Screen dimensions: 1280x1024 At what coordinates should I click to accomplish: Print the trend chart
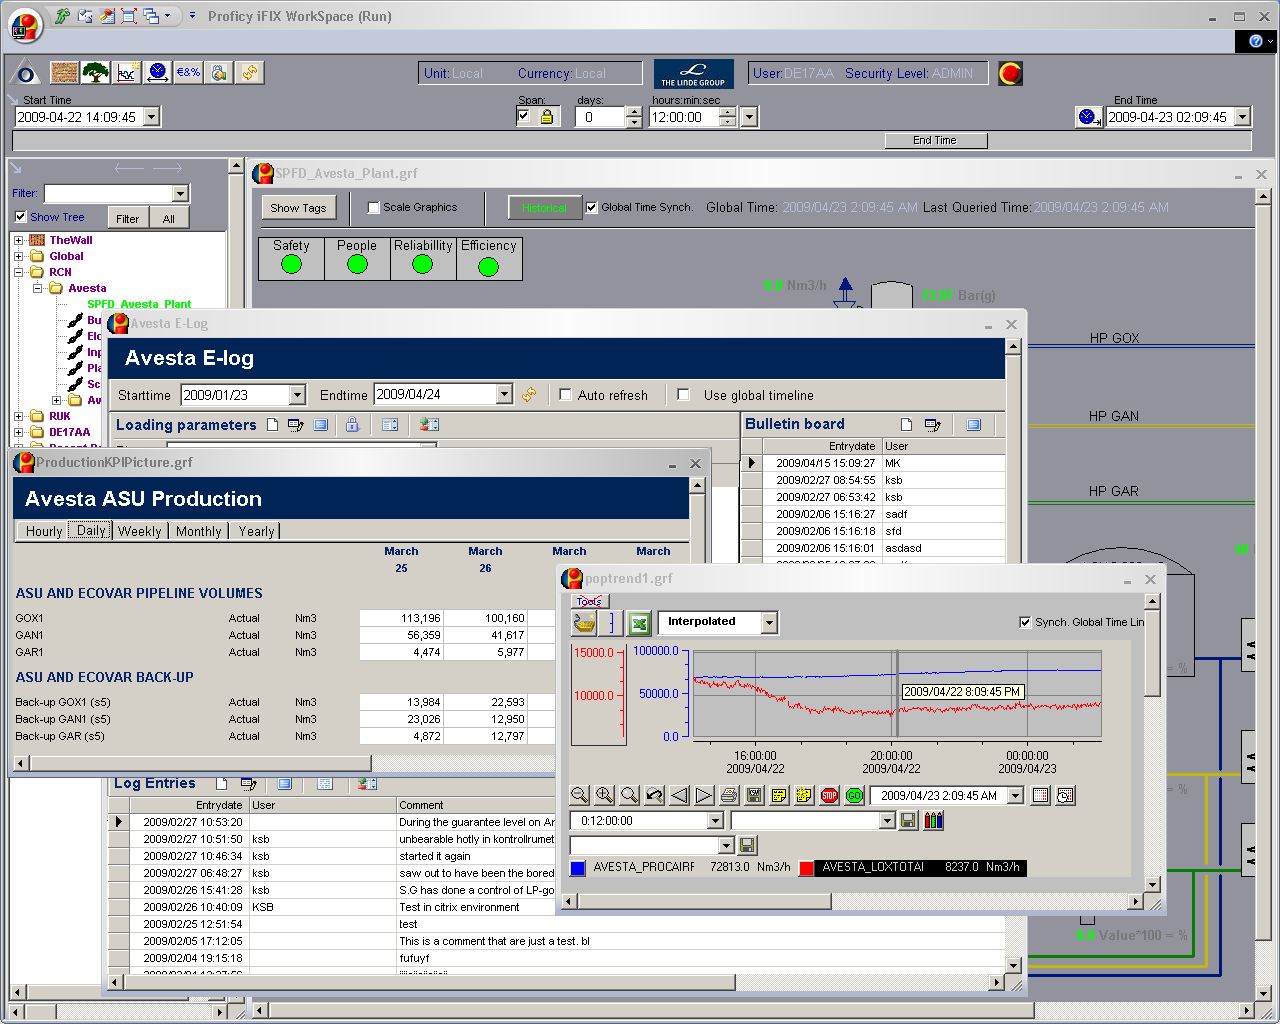729,796
